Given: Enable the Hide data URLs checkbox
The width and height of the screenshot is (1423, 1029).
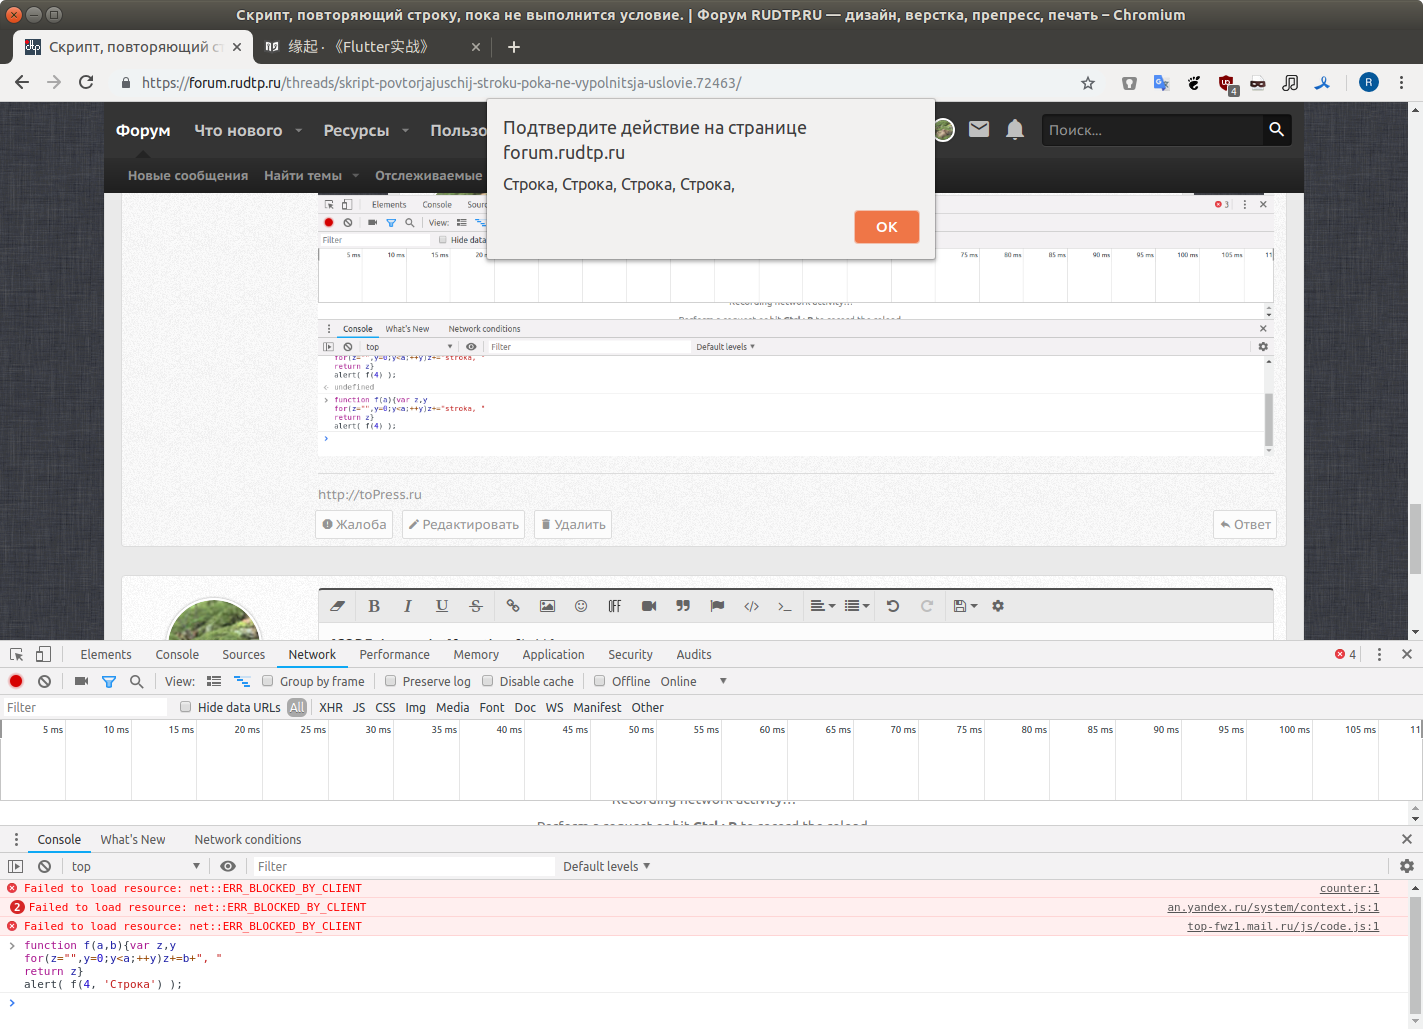Looking at the screenshot, I should coord(185,707).
